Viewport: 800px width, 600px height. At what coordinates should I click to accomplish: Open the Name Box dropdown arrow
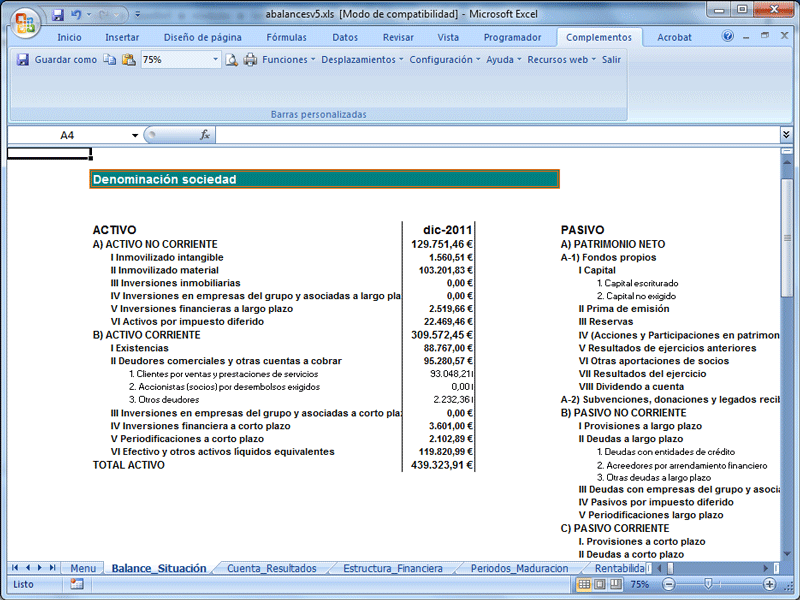135,135
